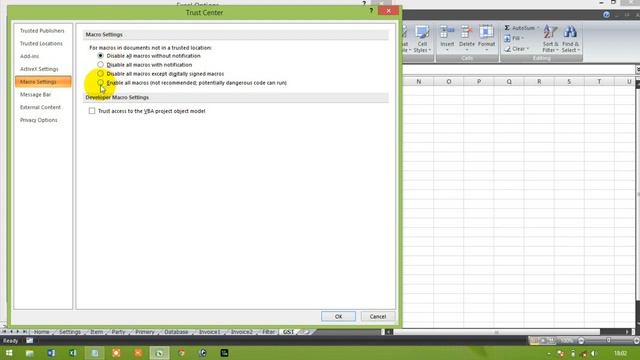Go to first sheet navigation arrow

pyautogui.click(x=4, y=332)
